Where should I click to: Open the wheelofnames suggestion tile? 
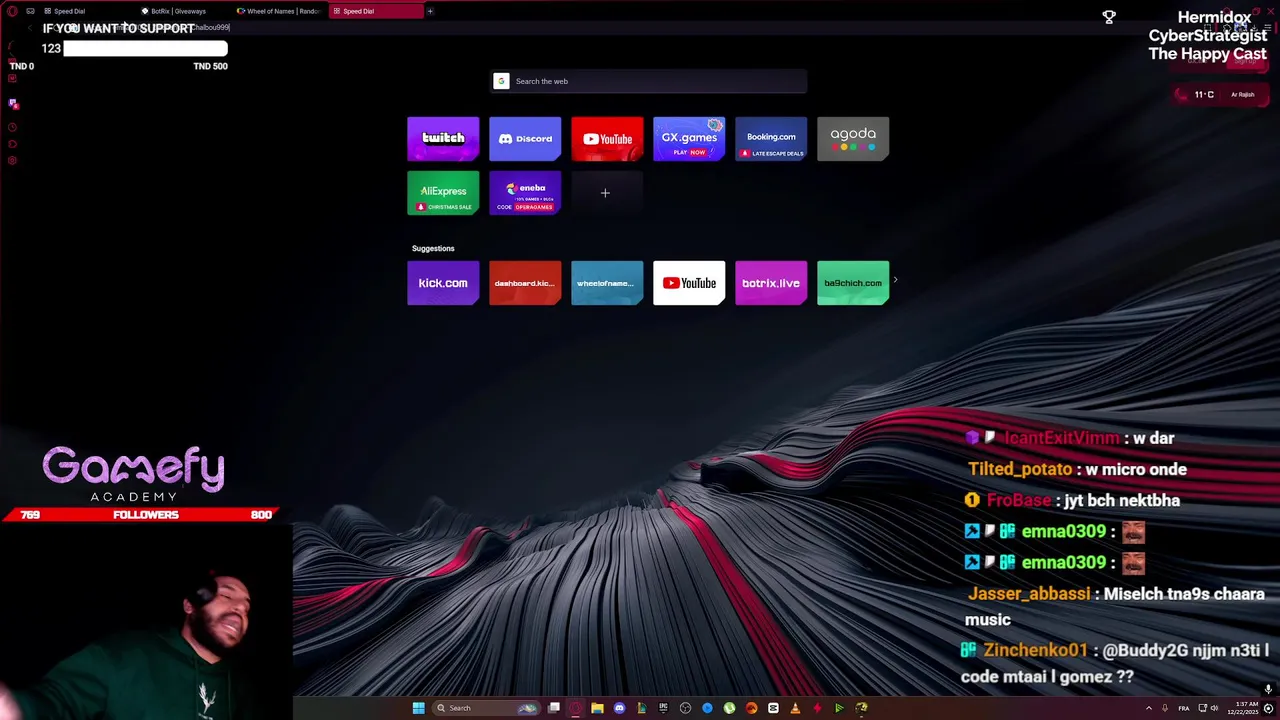pos(607,283)
